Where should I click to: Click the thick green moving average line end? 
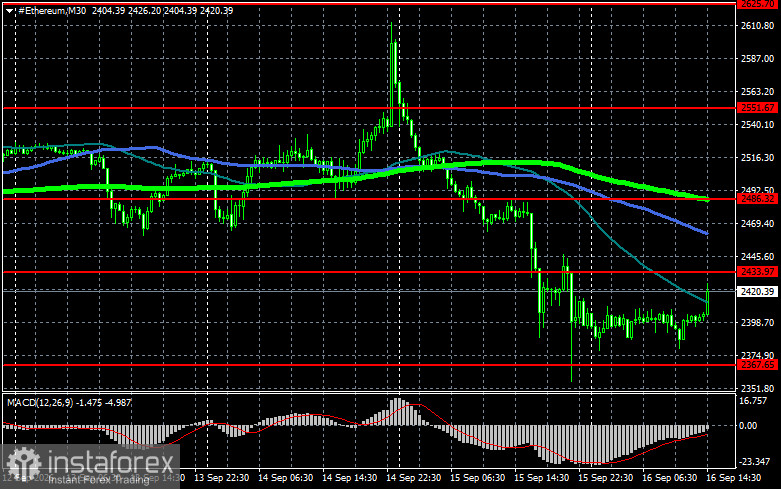click(x=707, y=199)
